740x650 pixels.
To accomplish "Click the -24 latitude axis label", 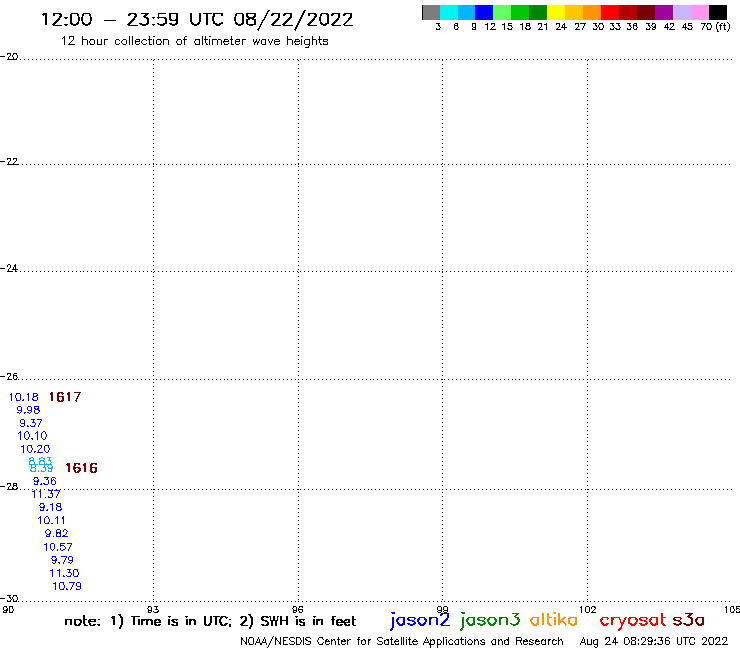I will coord(9,268).
